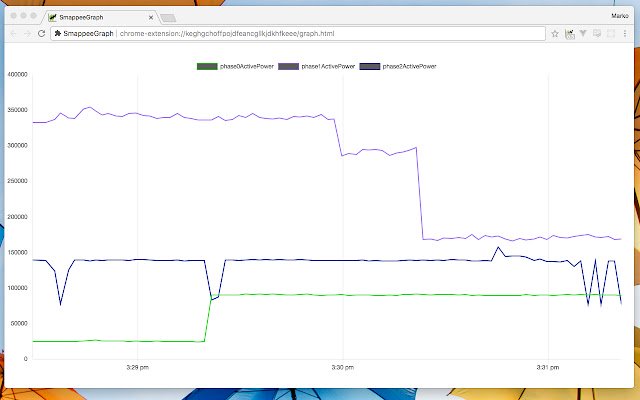Click the 150000 y-axis label
Image resolution: width=640 pixels, height=400 pixels.
18,252
